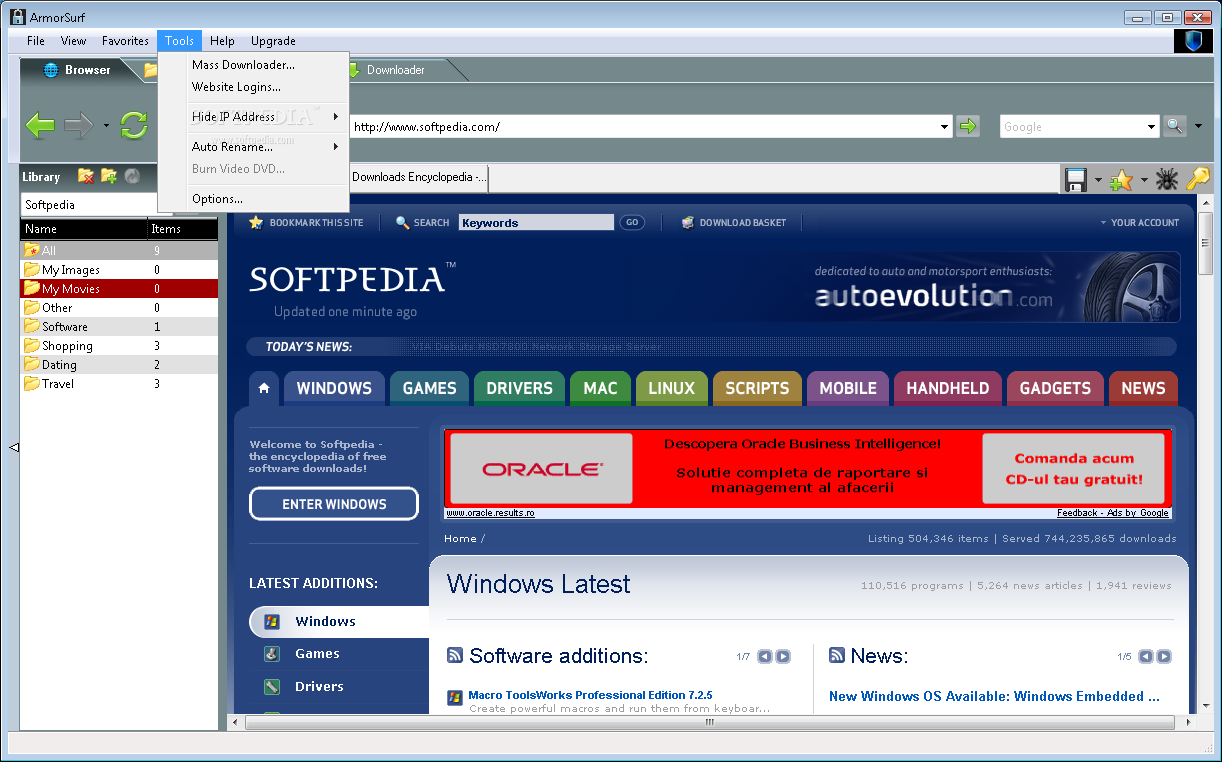This screenshot has height=762, width=1222.
Task: Click the green Go arrow beside the URL
Action: click(x=968, y=126)
